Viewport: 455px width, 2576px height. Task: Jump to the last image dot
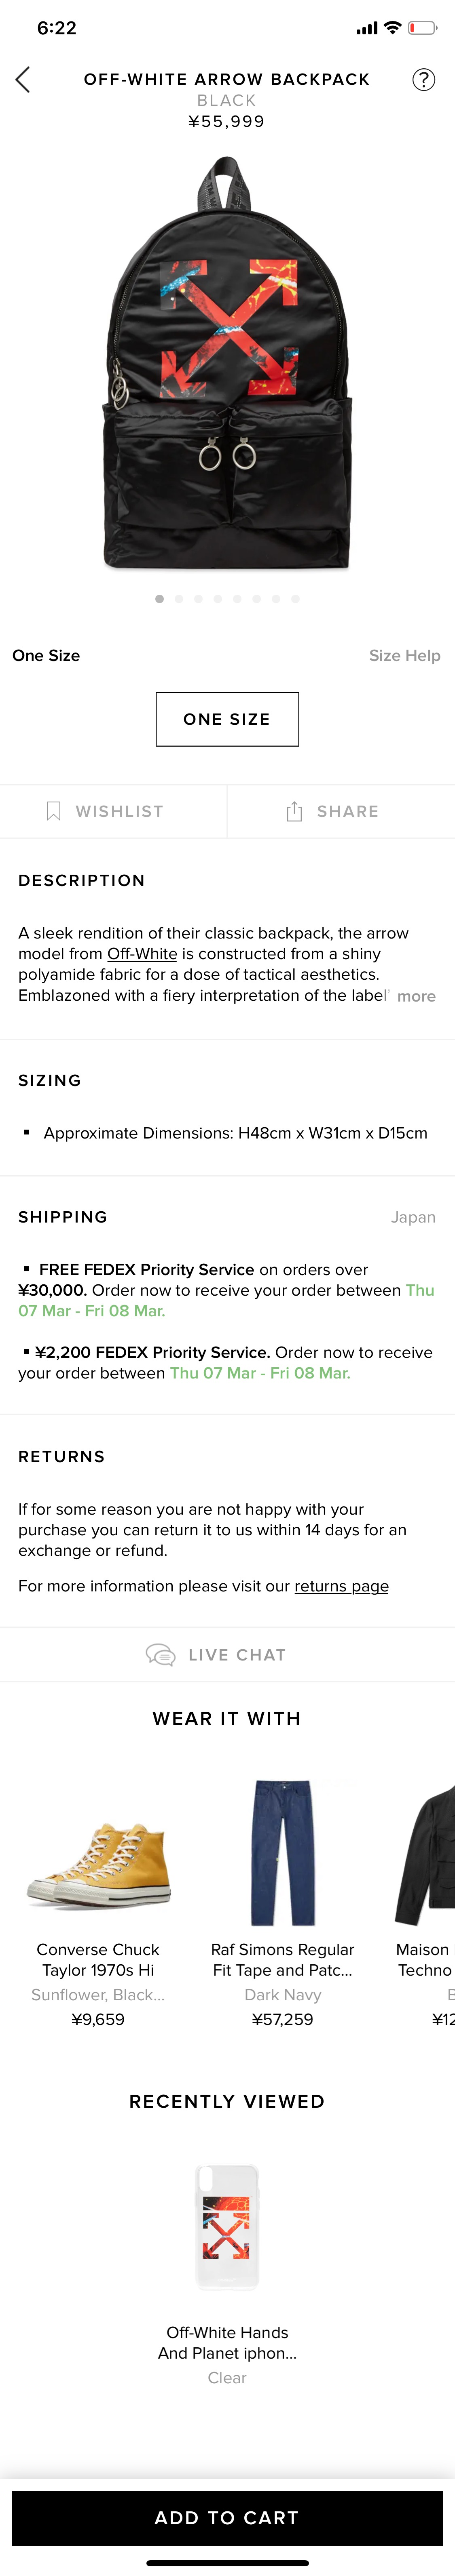pyautogui.click(x=295, y=599)
